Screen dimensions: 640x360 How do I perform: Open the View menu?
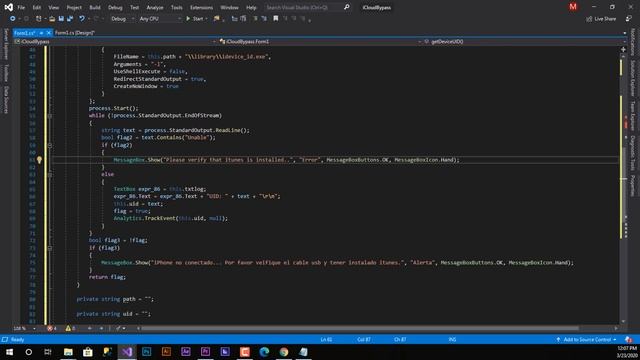53,7
